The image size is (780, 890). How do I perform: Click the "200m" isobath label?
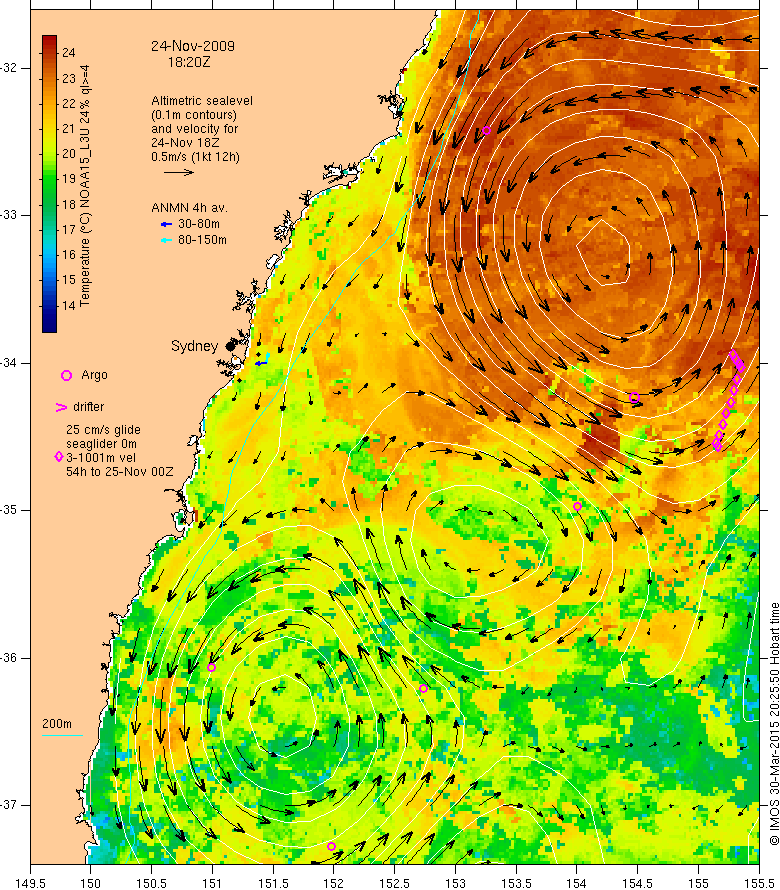[x=57, y=724]
